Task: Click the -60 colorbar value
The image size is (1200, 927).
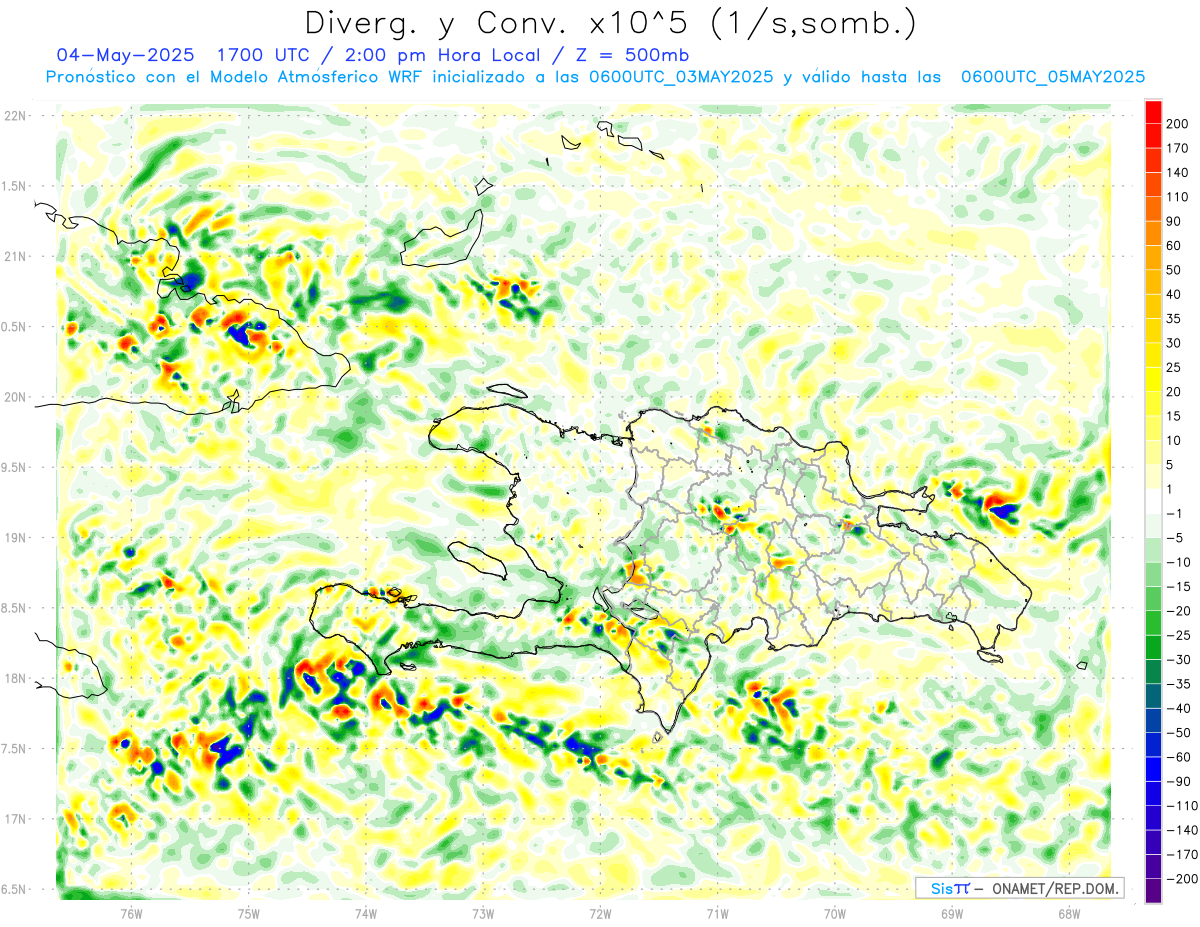Action: tap(1179, 757)
